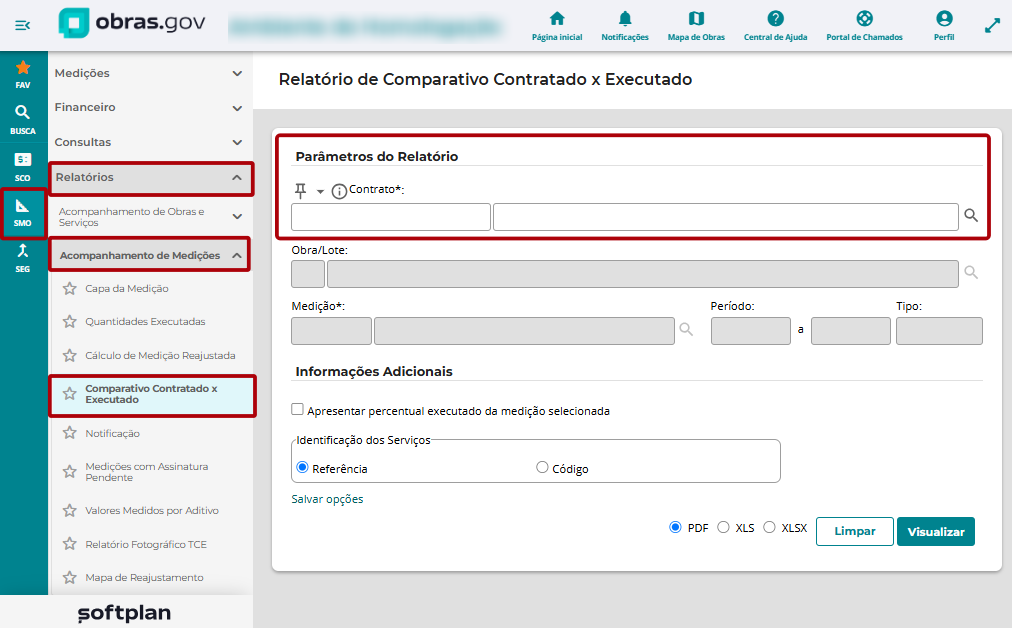Favorite Quantidades Executadas with its star
This screenshot has height=628, width=1012.
pyautogui.click(x=70, y=321)
